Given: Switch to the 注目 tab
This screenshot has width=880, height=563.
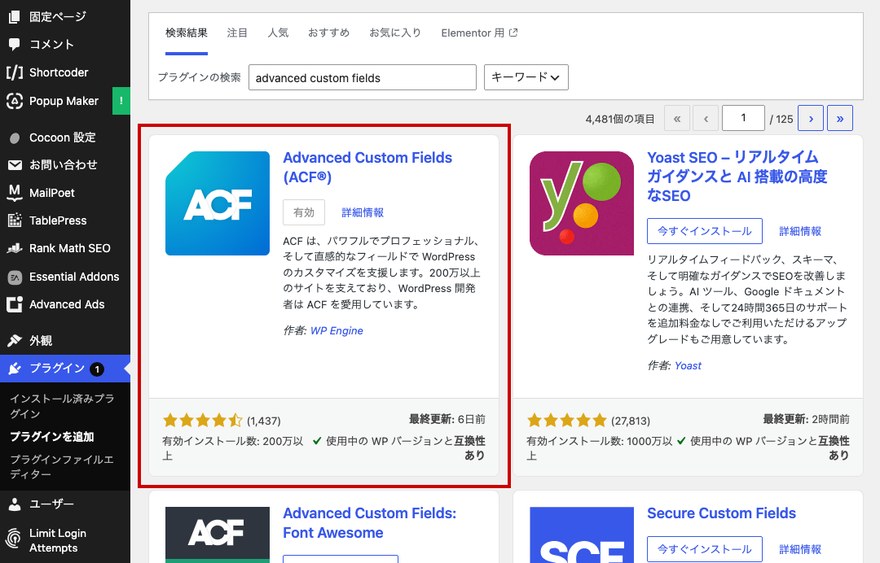Looking at the screenshot, I should click(x=237, y=33).
